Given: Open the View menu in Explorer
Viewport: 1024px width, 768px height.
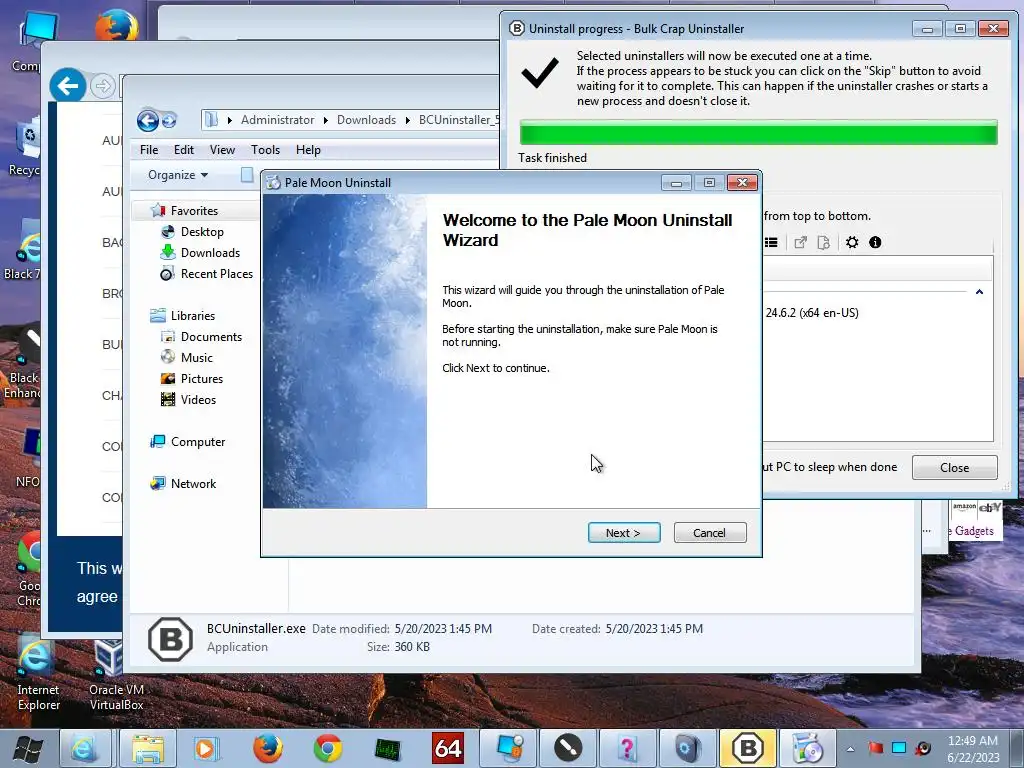Looking at the screenshot, I should pos(222,150).
